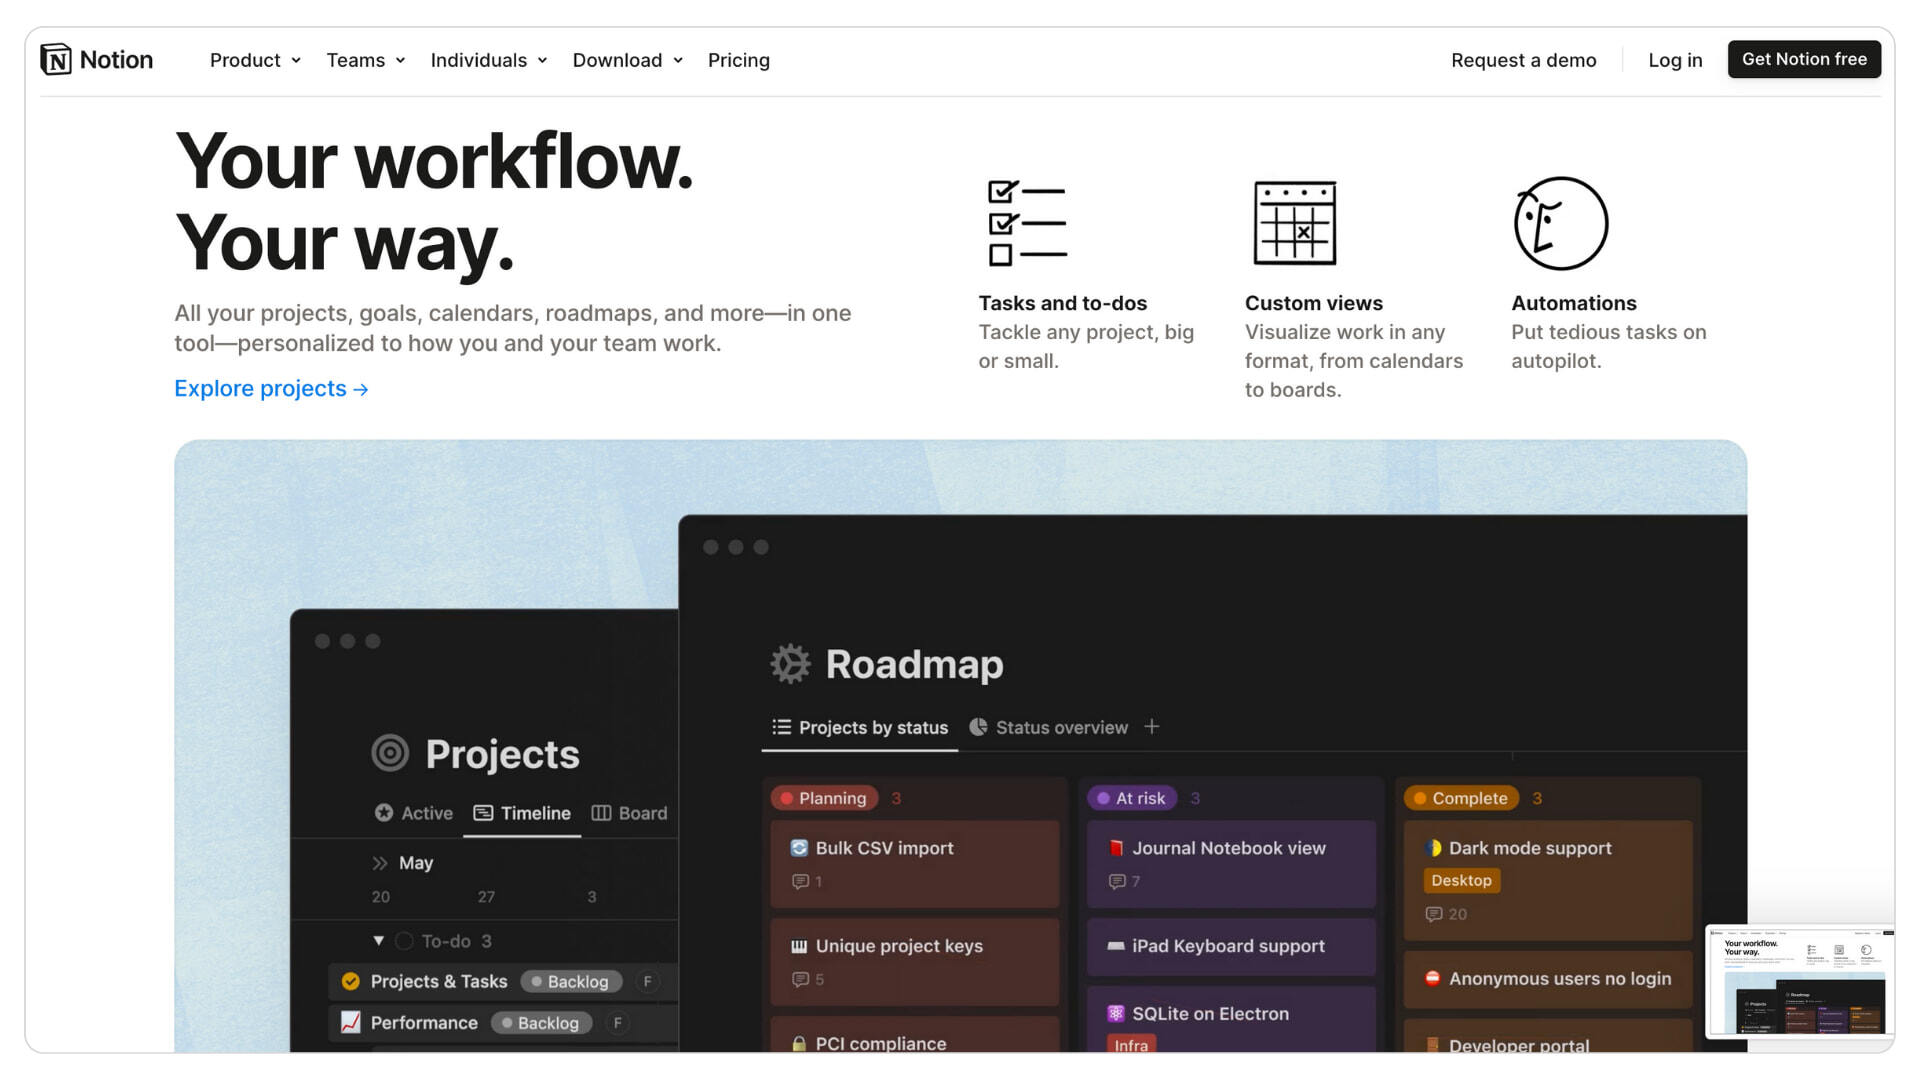Collapse the To-do group disclosure triangle
1920x1080 pixels.
click(x=378, y=941)
